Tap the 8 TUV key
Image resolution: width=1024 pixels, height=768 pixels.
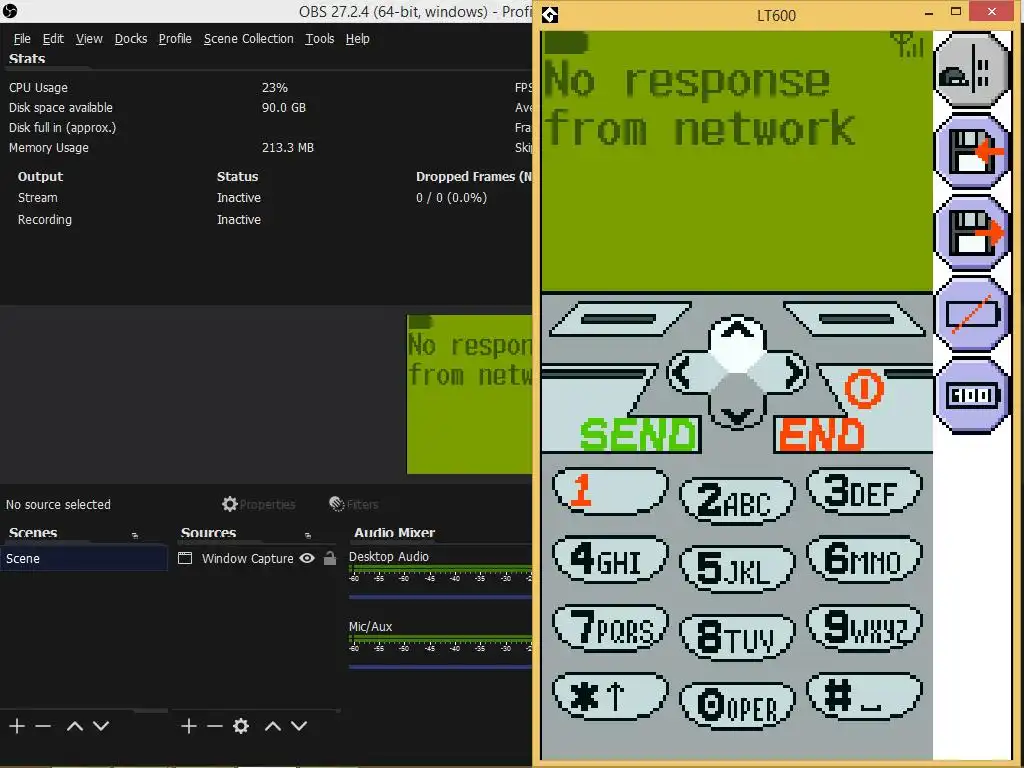737,637
